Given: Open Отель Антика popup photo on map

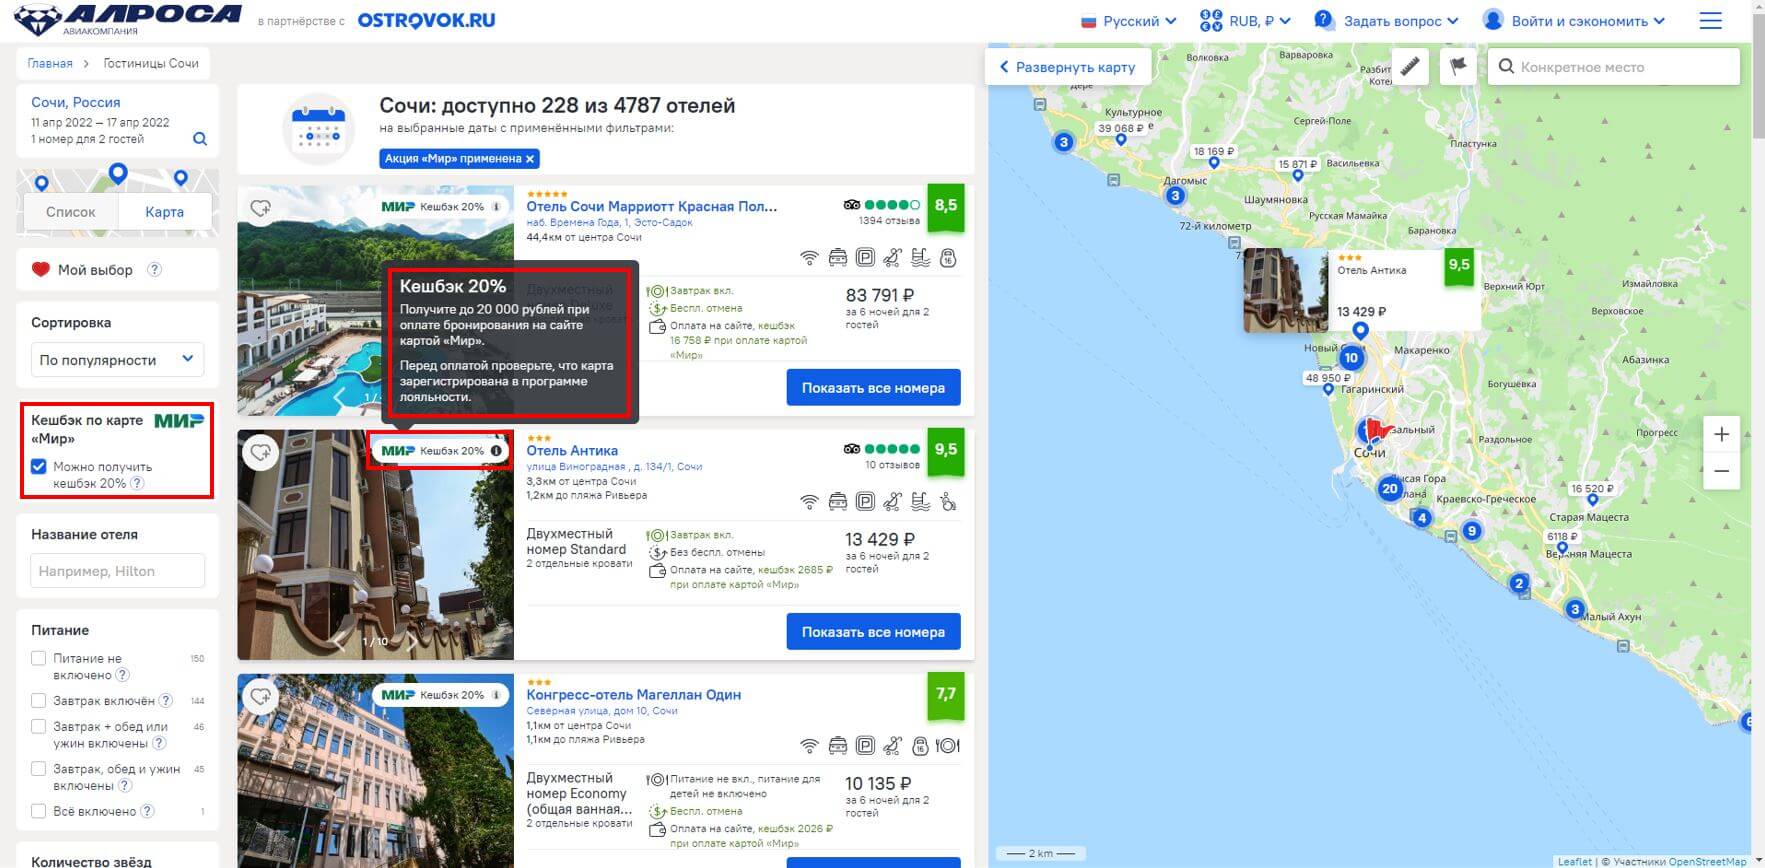Looking at the screenshot, I should pyautogui.click(x=1285, y=291).
